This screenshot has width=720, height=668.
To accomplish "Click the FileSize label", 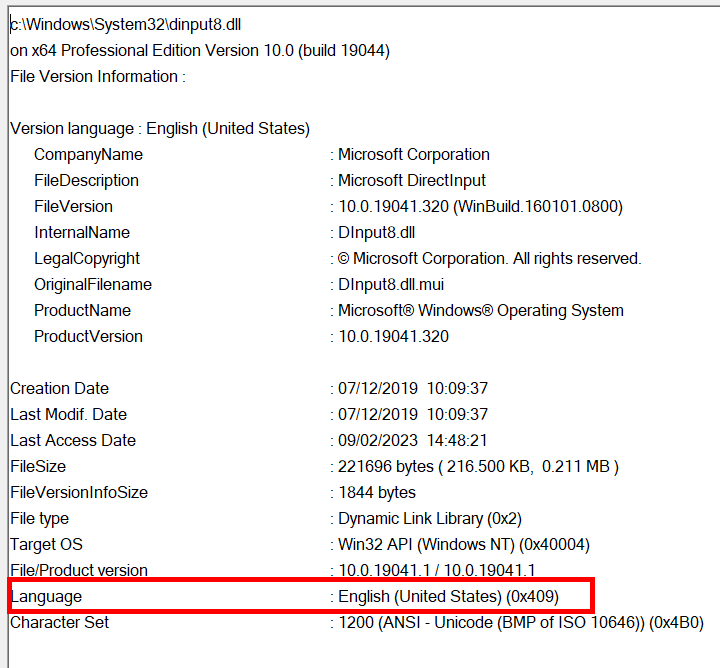I will 38,466.
